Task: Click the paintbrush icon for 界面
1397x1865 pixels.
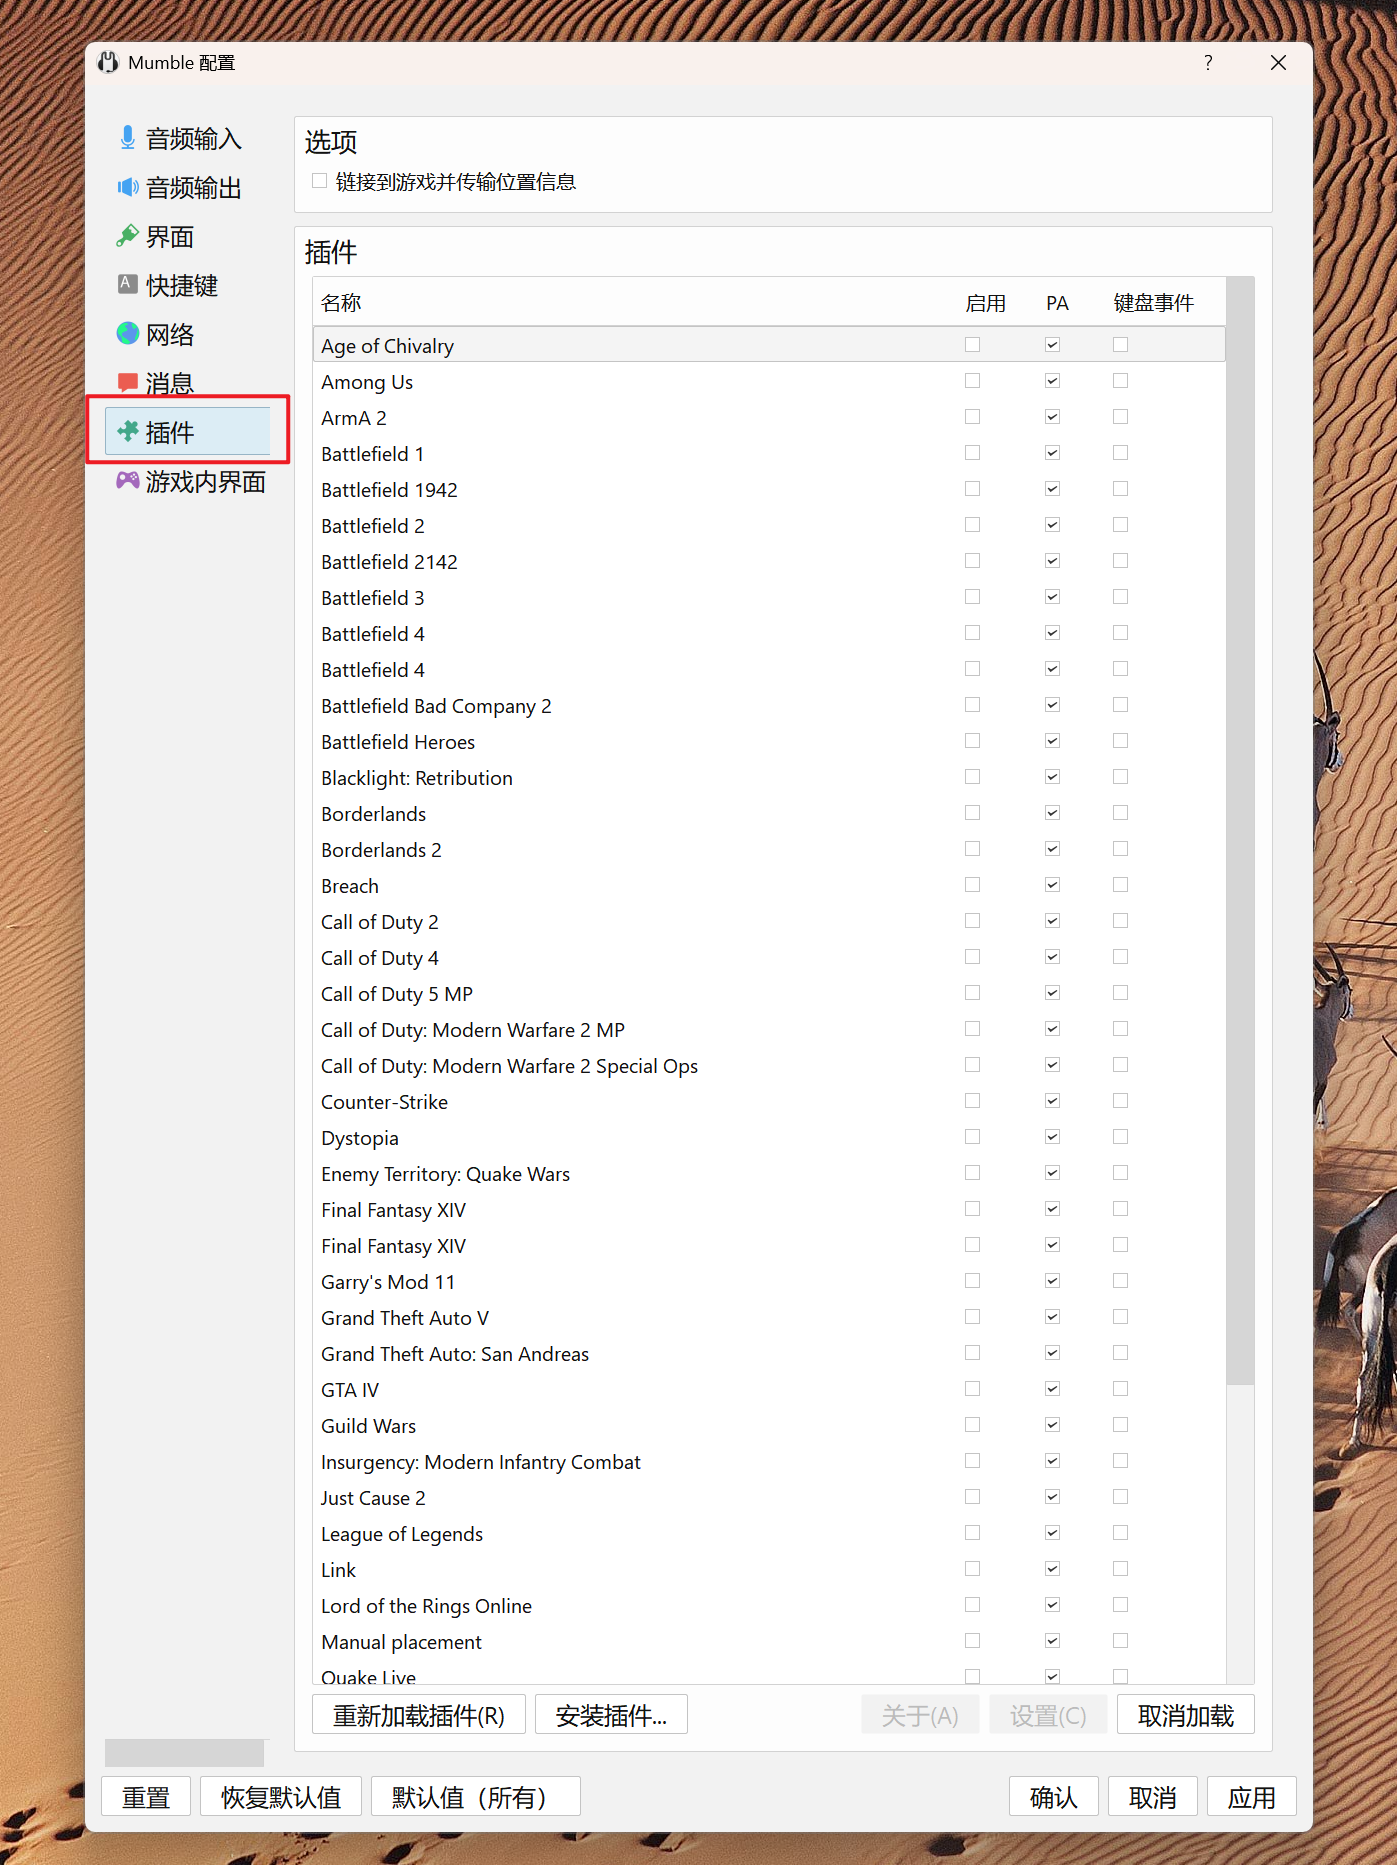Action: [127, 236]
